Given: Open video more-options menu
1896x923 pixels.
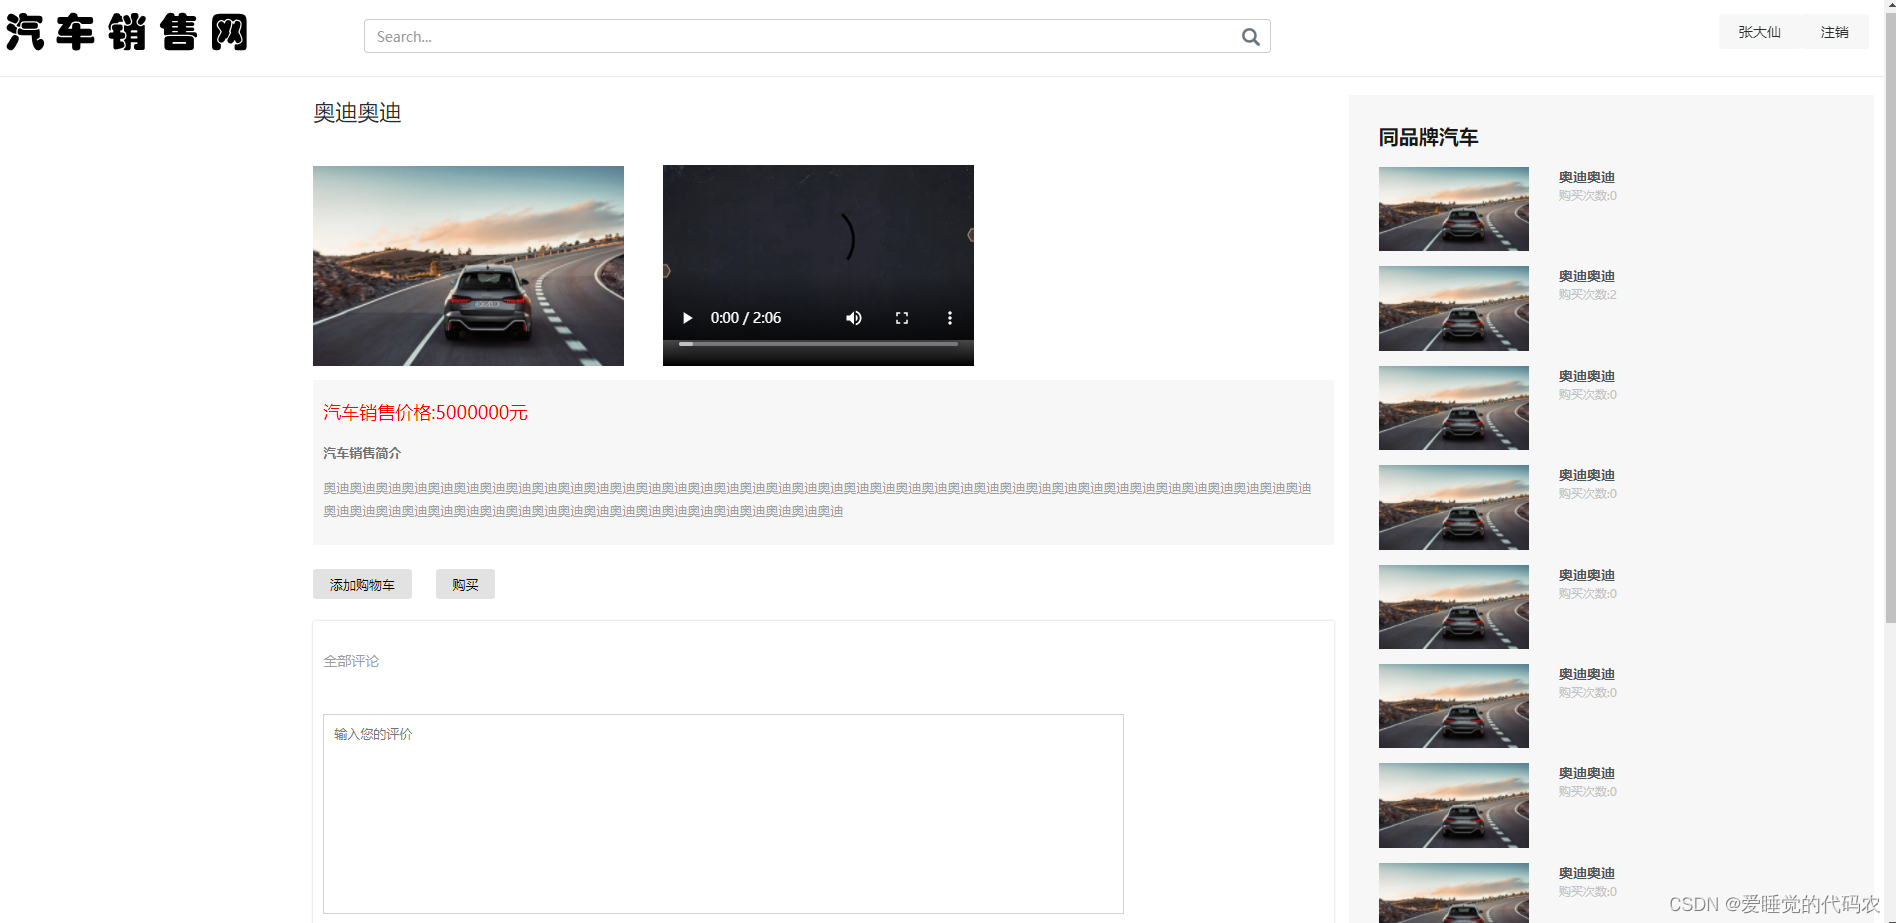Looking at the screenshot, I should click(949, 318).
